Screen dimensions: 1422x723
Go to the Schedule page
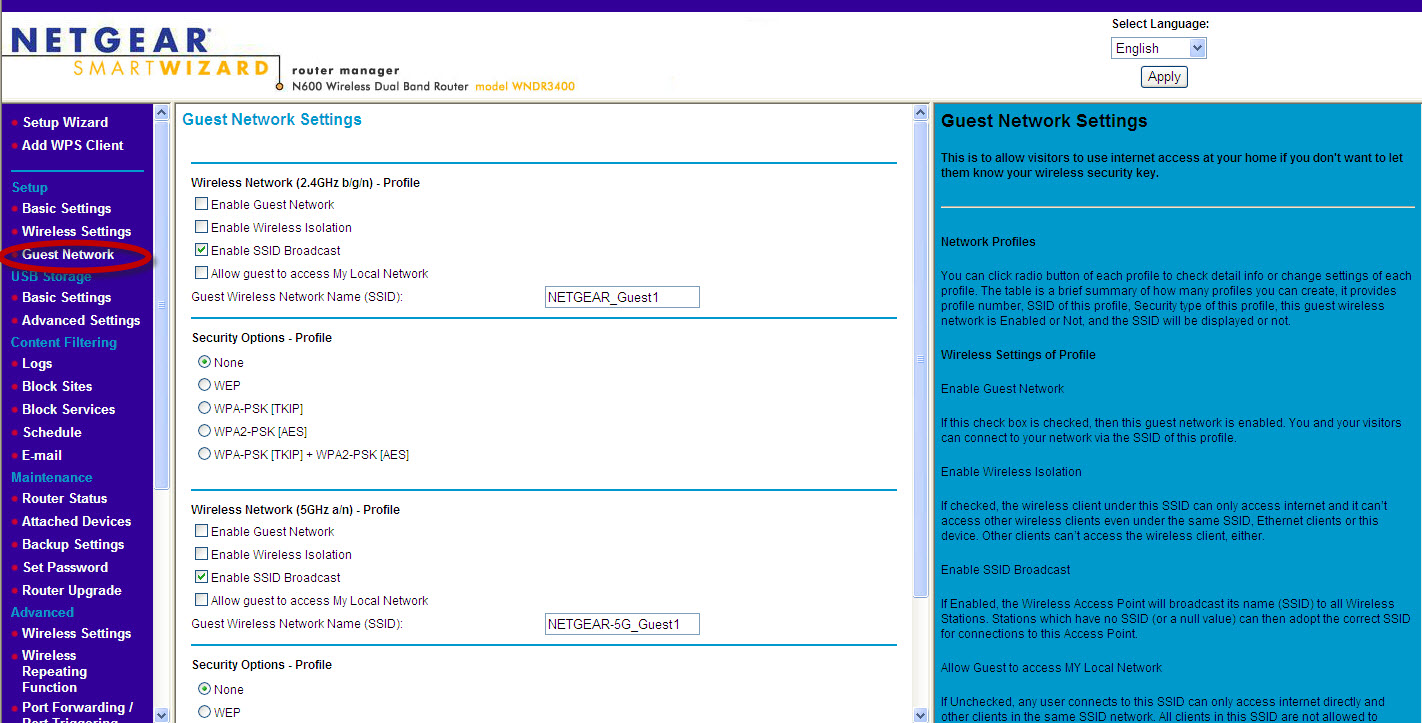click(52, 432)
